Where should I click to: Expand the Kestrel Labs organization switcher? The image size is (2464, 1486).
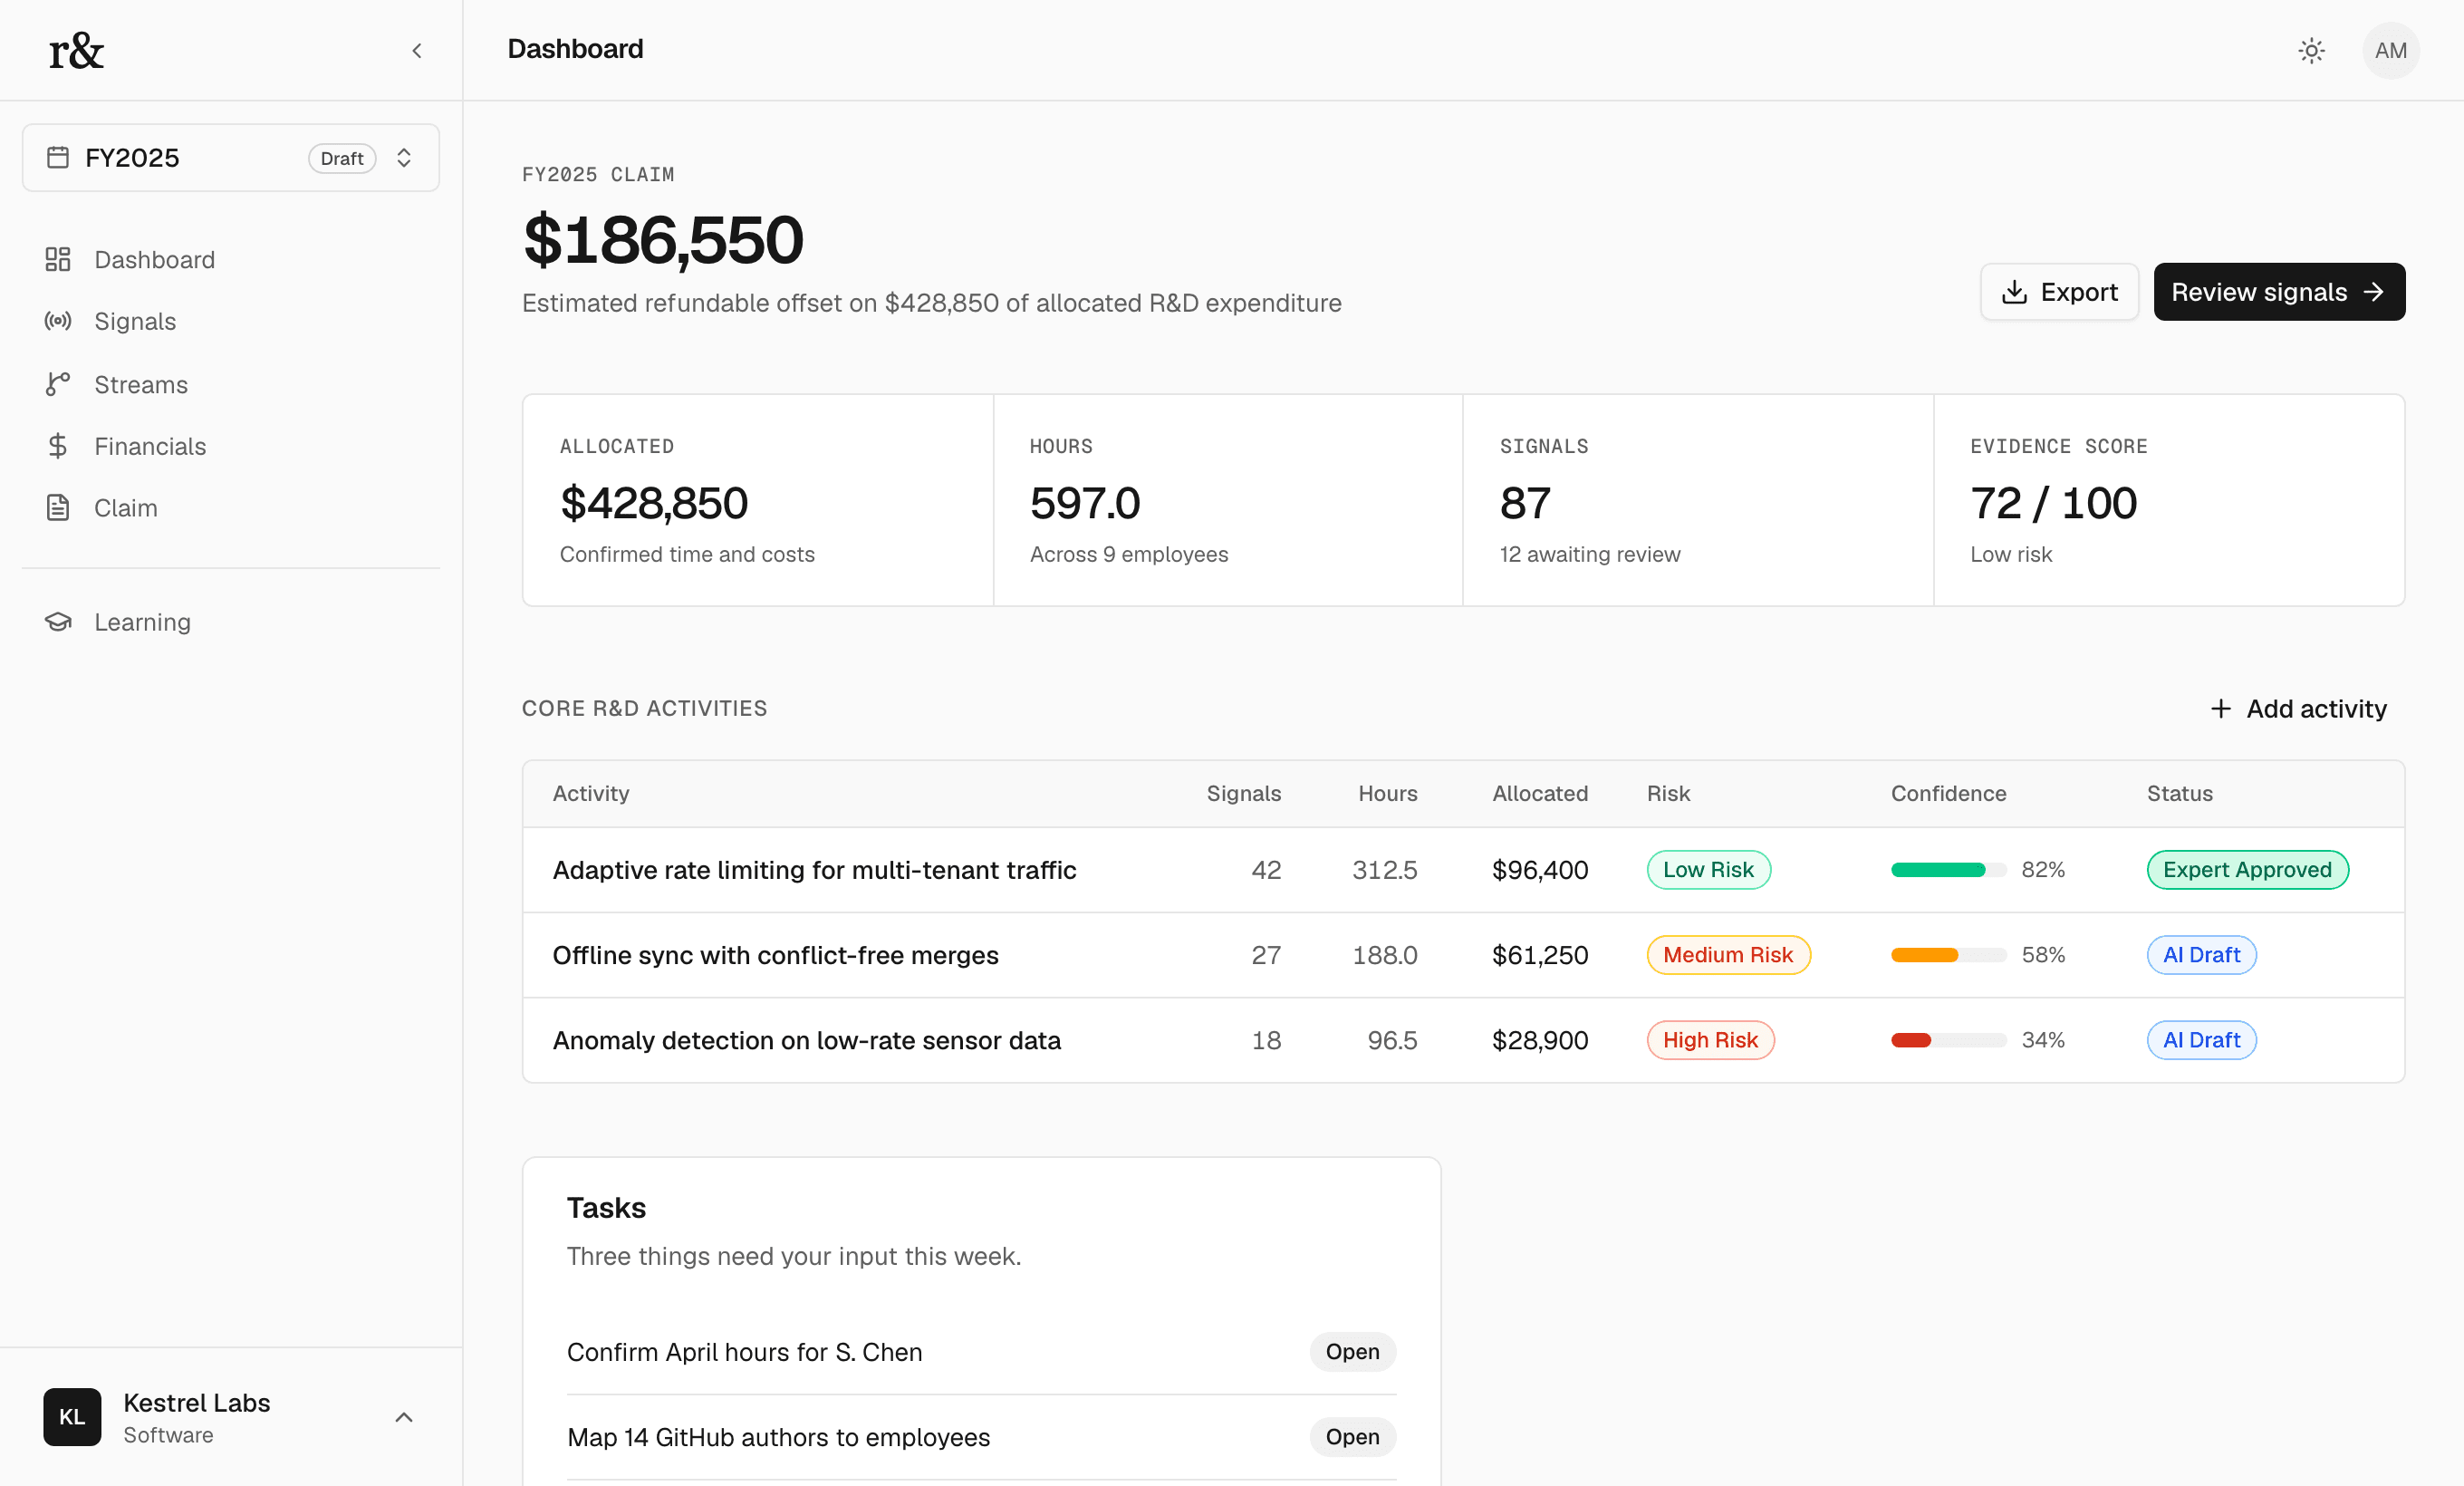click(x=231, y=1417)
